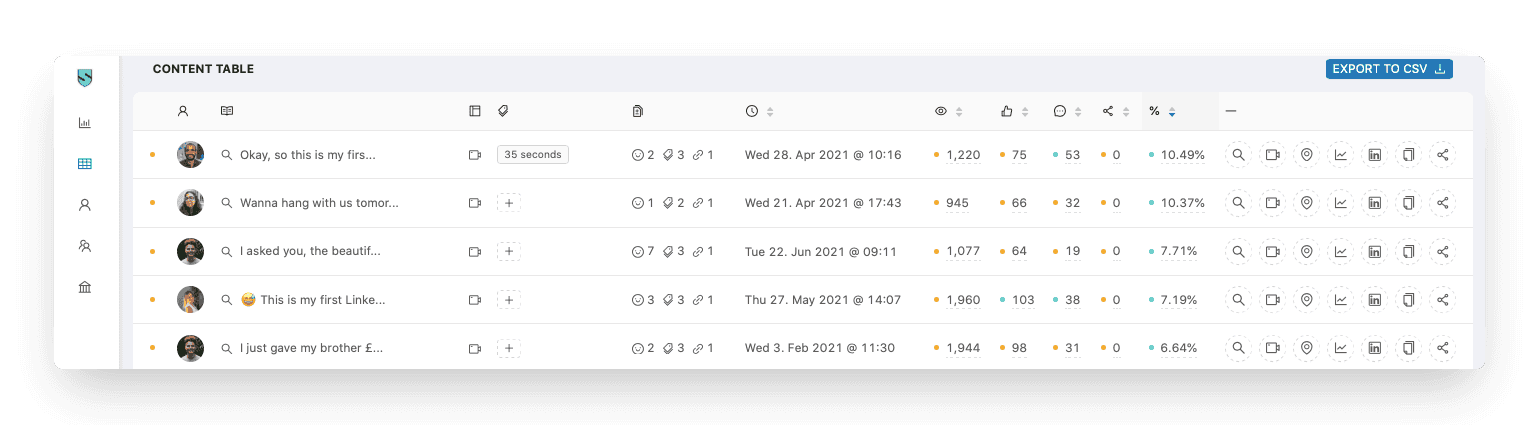1539x425 pixels.
Task: Open the post "Wanna hang with us tomor..."
Action: [318, 203]
